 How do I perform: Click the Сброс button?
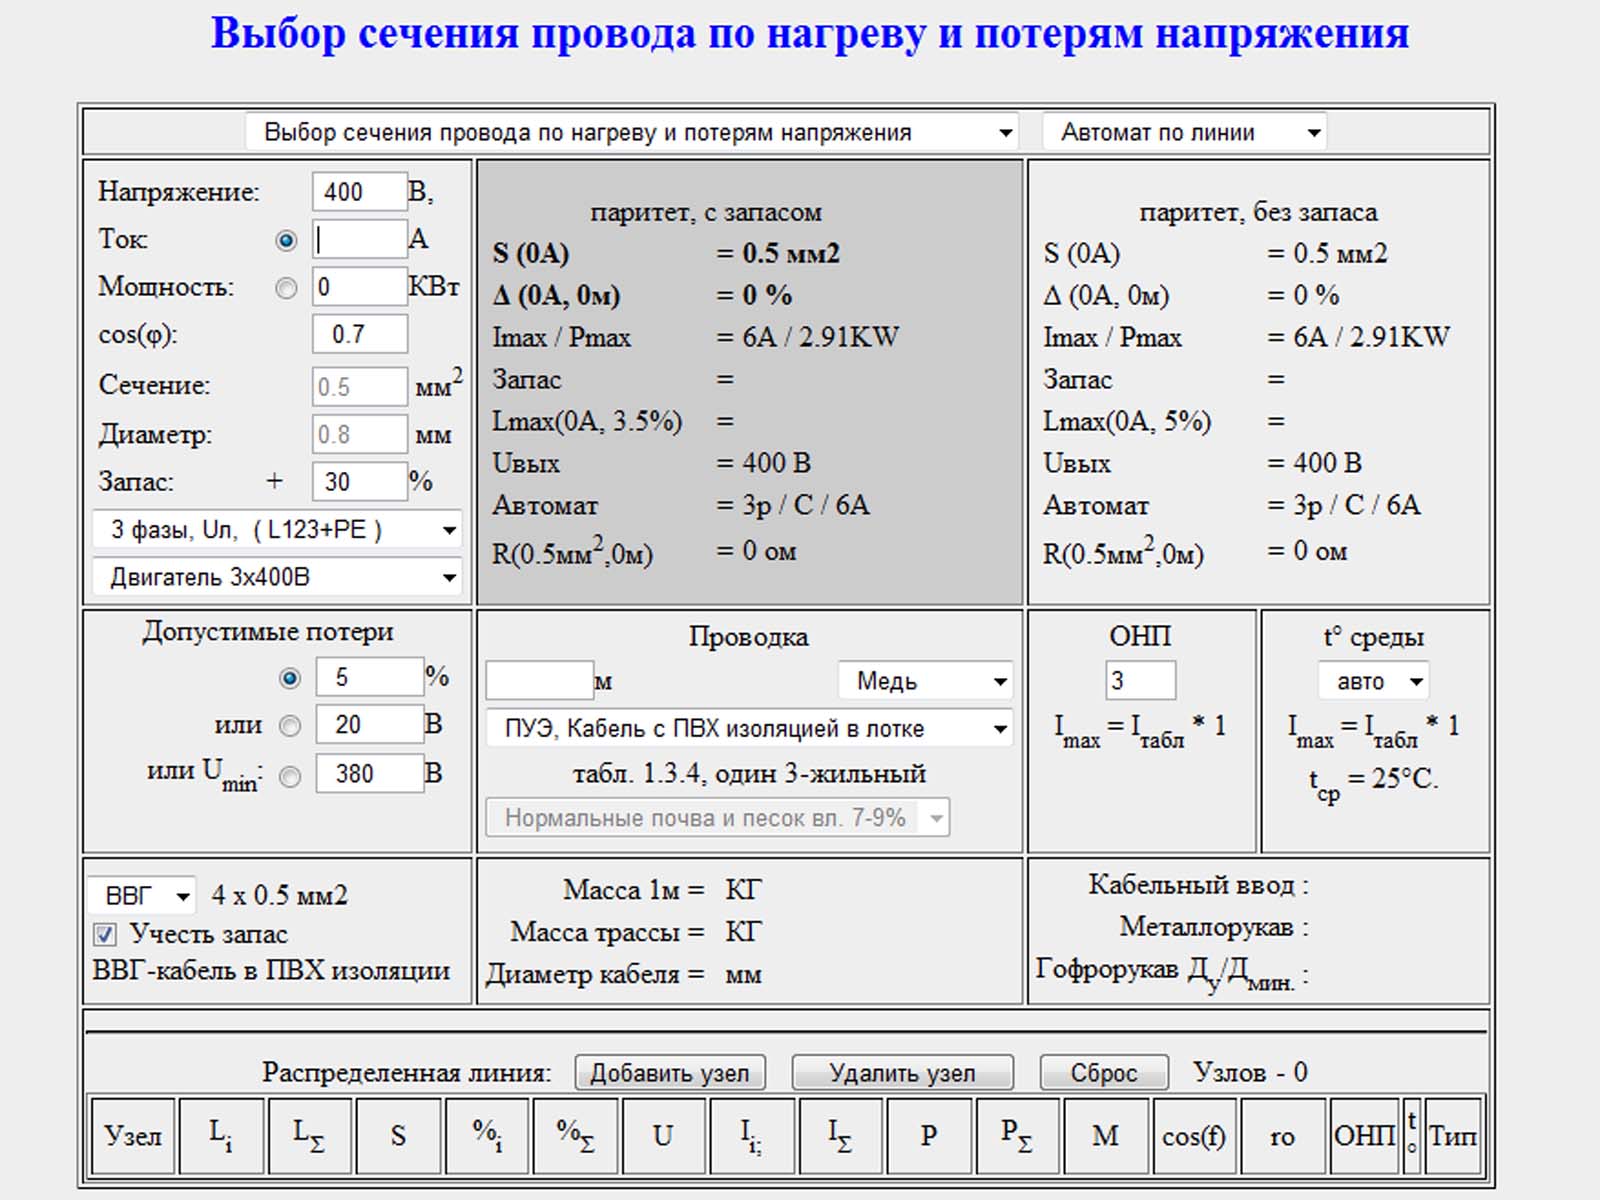click(1104, 1073)
